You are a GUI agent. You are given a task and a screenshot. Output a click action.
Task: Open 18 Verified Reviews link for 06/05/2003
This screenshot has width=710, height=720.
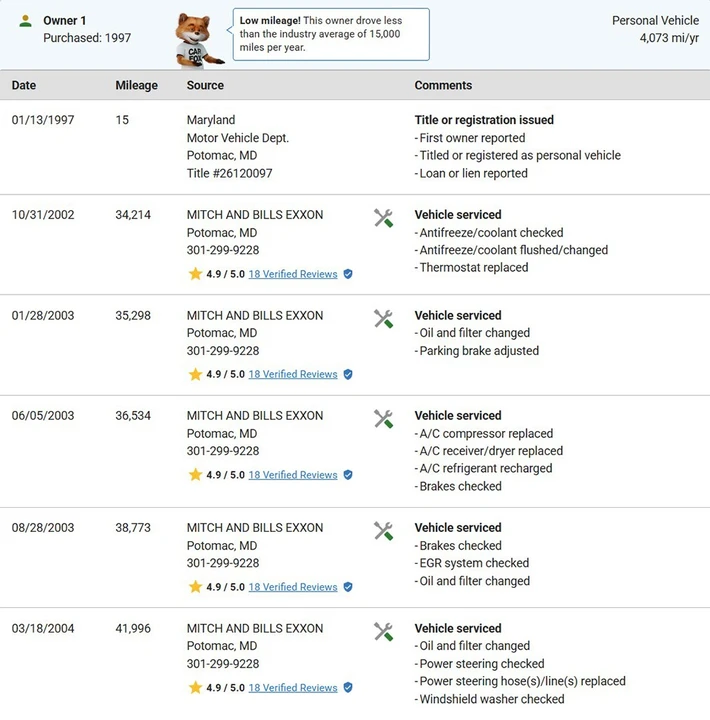coord(293,475)
